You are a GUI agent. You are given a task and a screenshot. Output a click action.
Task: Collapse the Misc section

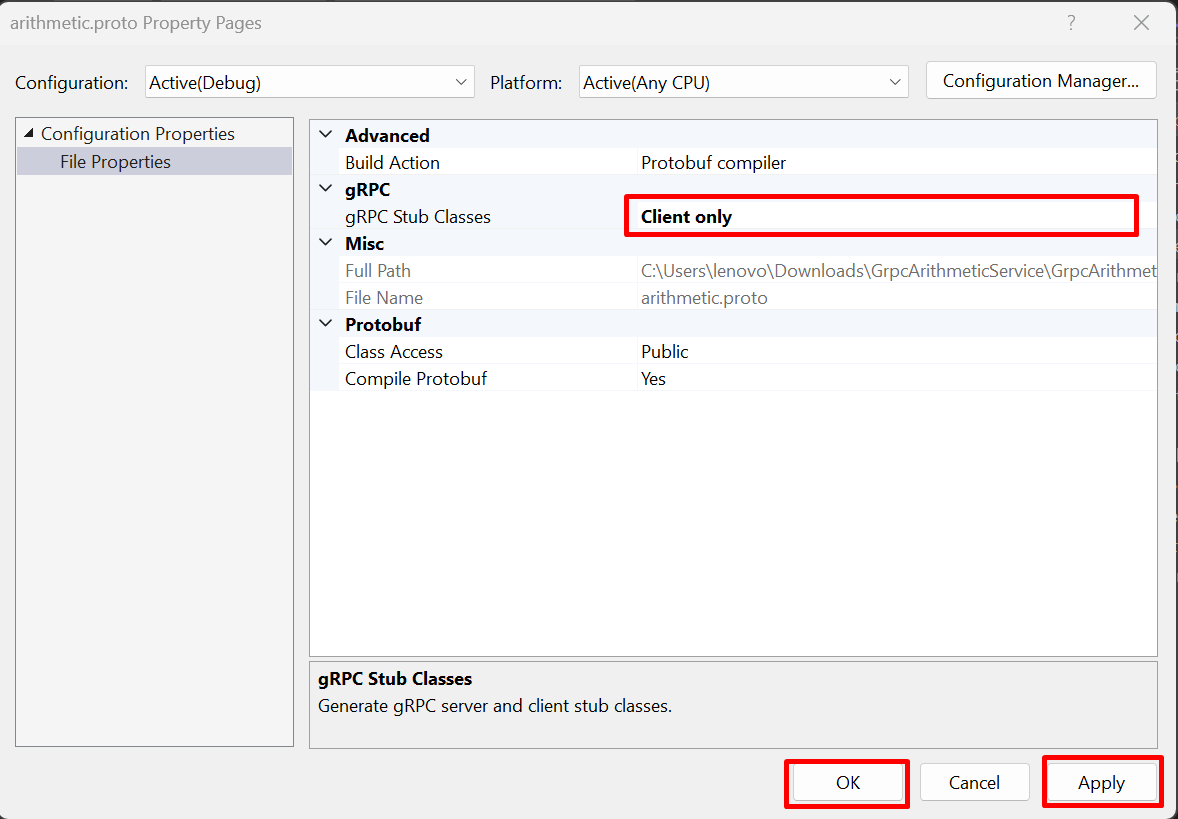point(324,242)
